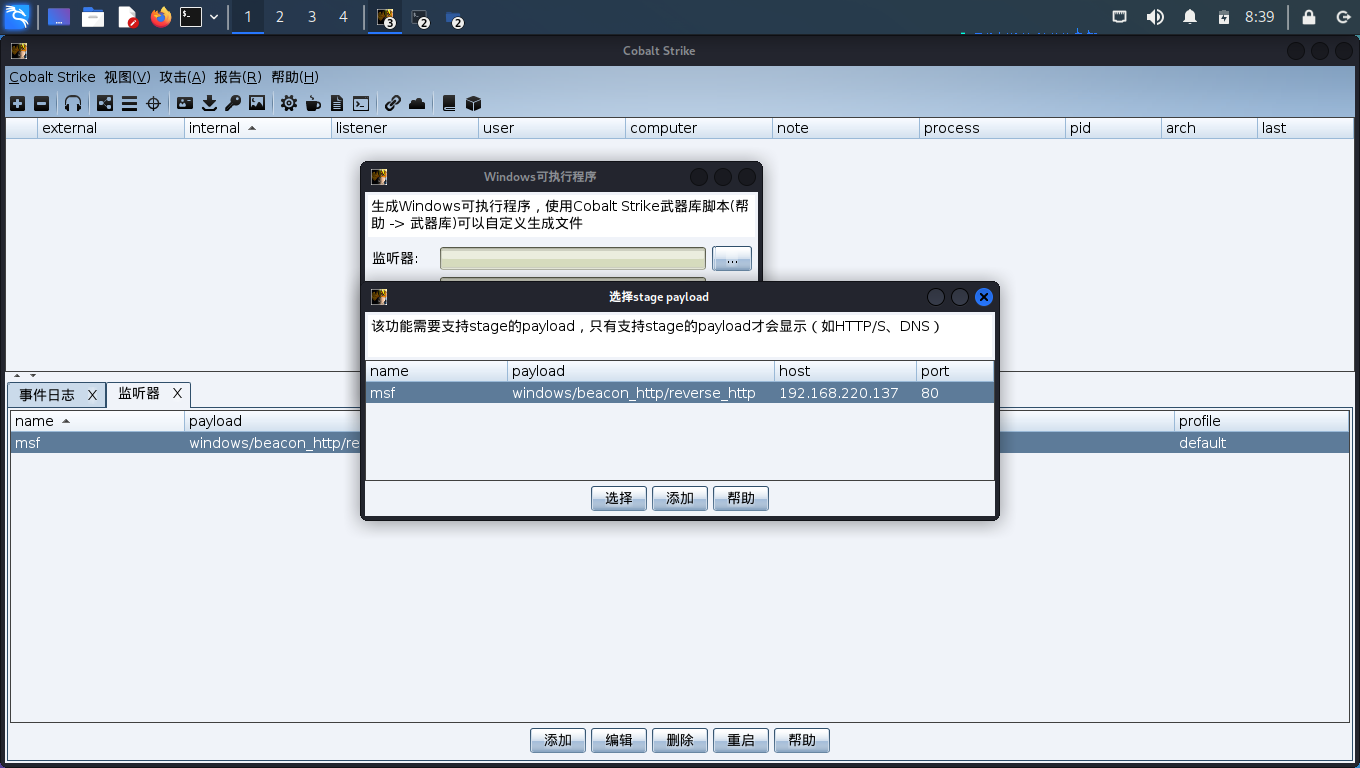This screenshot has width=1360, height=768.
Task: Sort sessions by process column header
Action: point(993,128)
